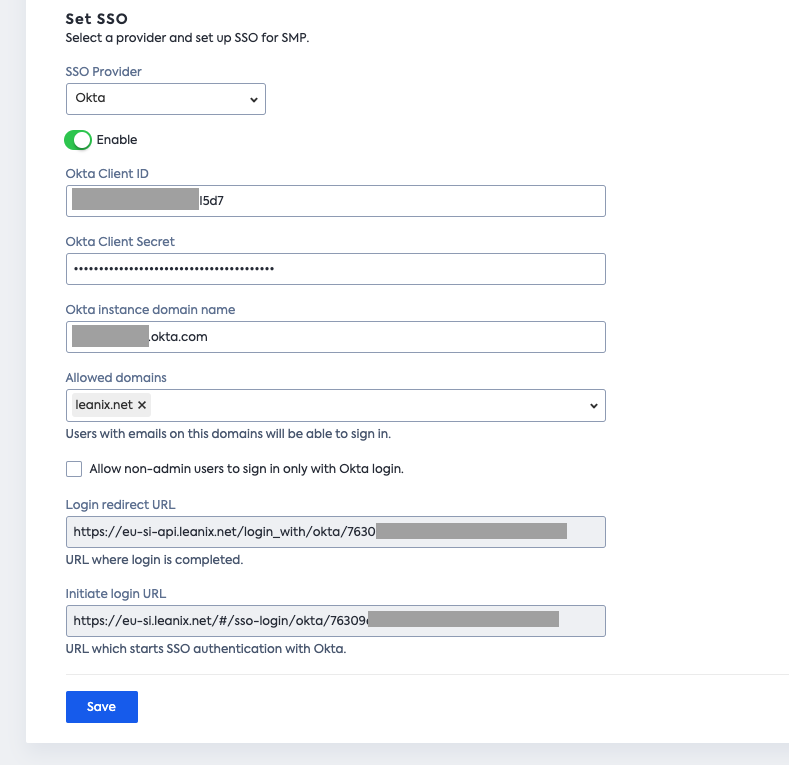Open the SSO Provider dropdown showing Okta
This screenshot has height=765, width=789.
tap(166, 99)
